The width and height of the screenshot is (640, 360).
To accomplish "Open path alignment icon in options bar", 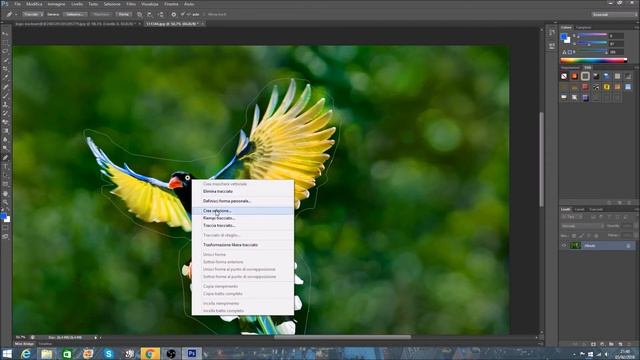I will tap(150, 14).
